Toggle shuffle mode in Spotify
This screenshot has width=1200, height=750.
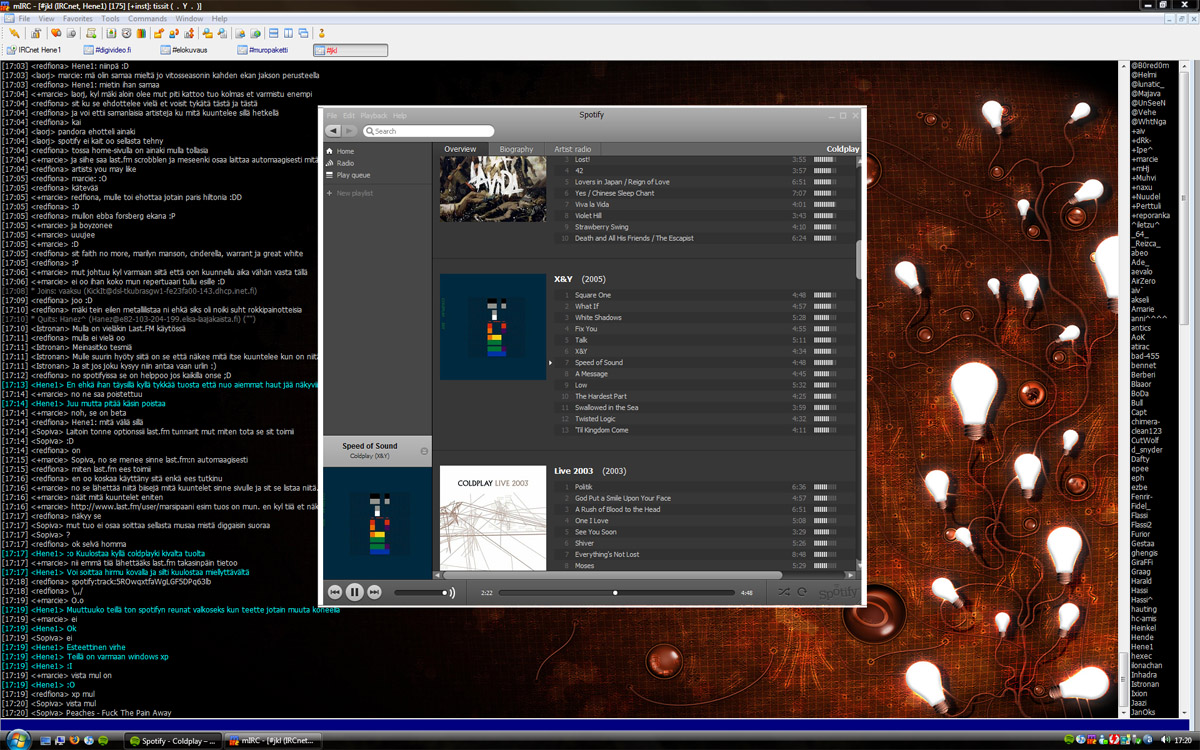pos(784,592)
